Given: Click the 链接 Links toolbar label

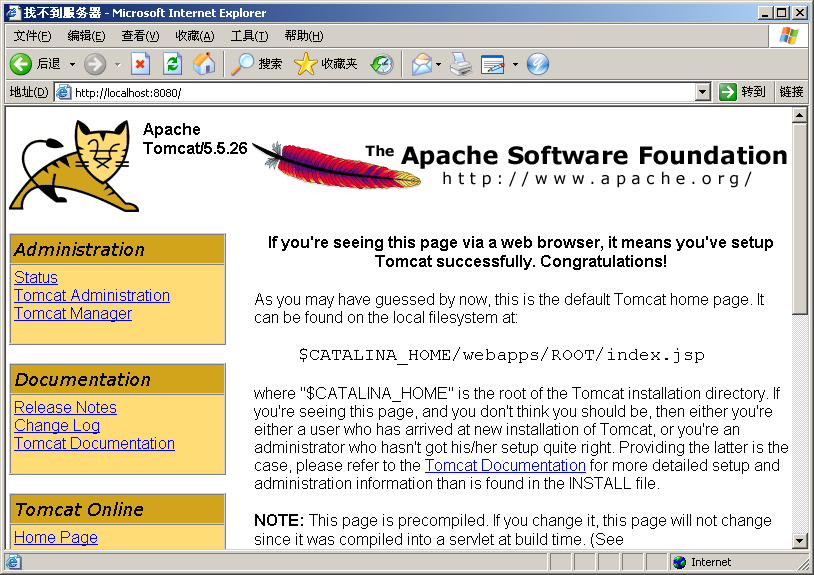Looking at the screenshot, I should click(x=791, y=92).
